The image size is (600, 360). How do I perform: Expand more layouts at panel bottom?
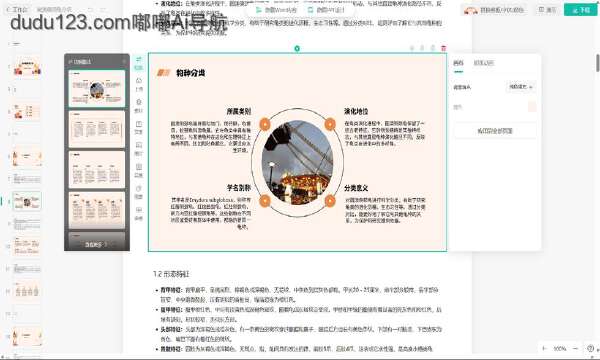(96, 244)
